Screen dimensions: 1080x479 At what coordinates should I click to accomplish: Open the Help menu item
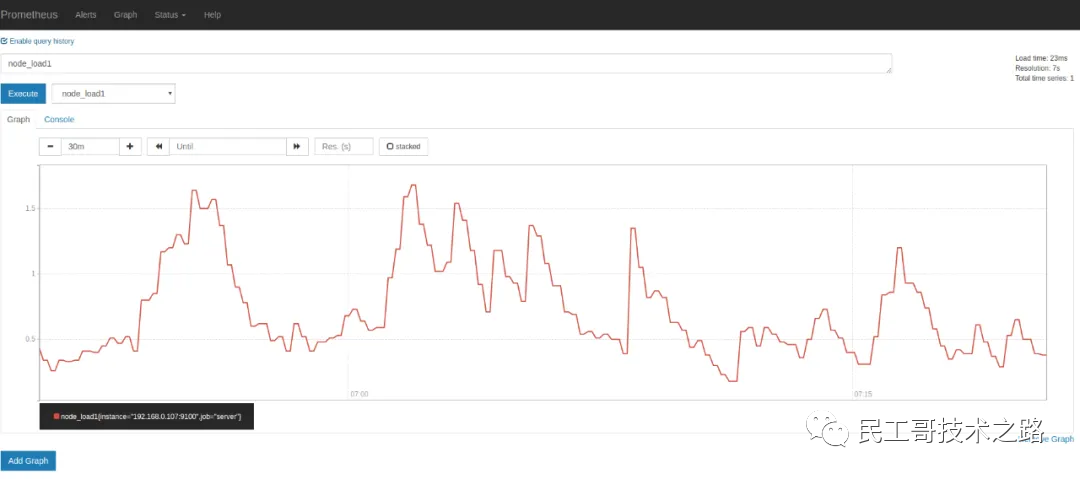pos(212,14)
